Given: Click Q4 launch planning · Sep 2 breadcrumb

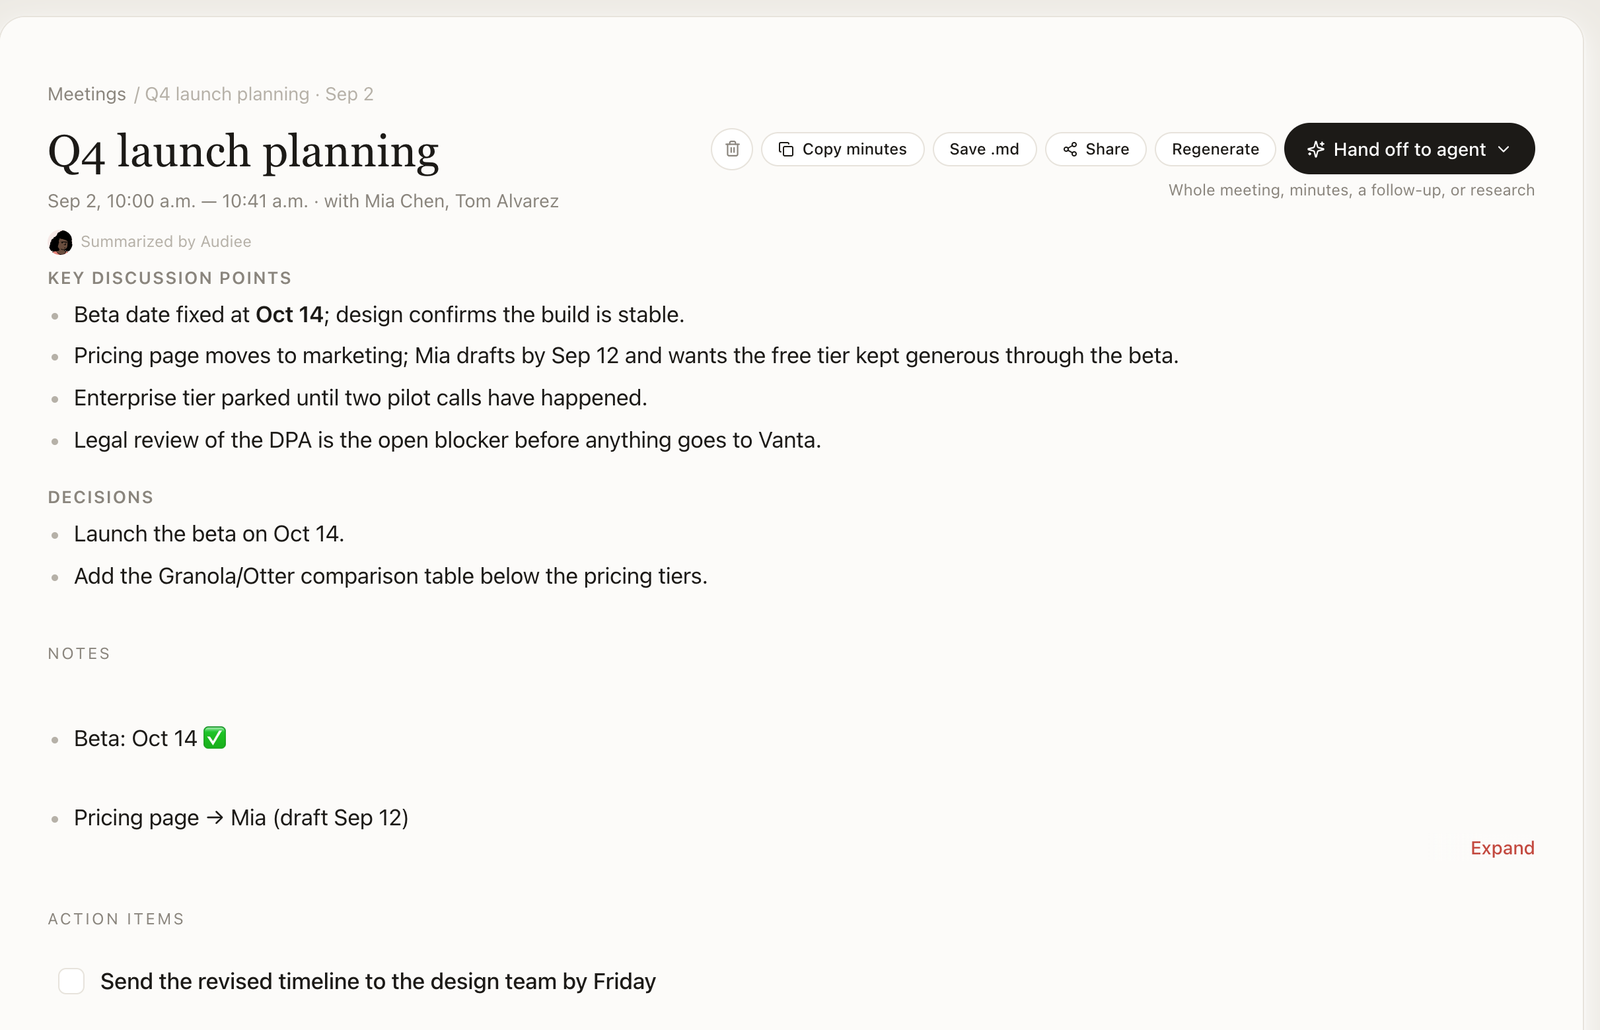Looking at the screenshot, I should (x=259, y=94).
